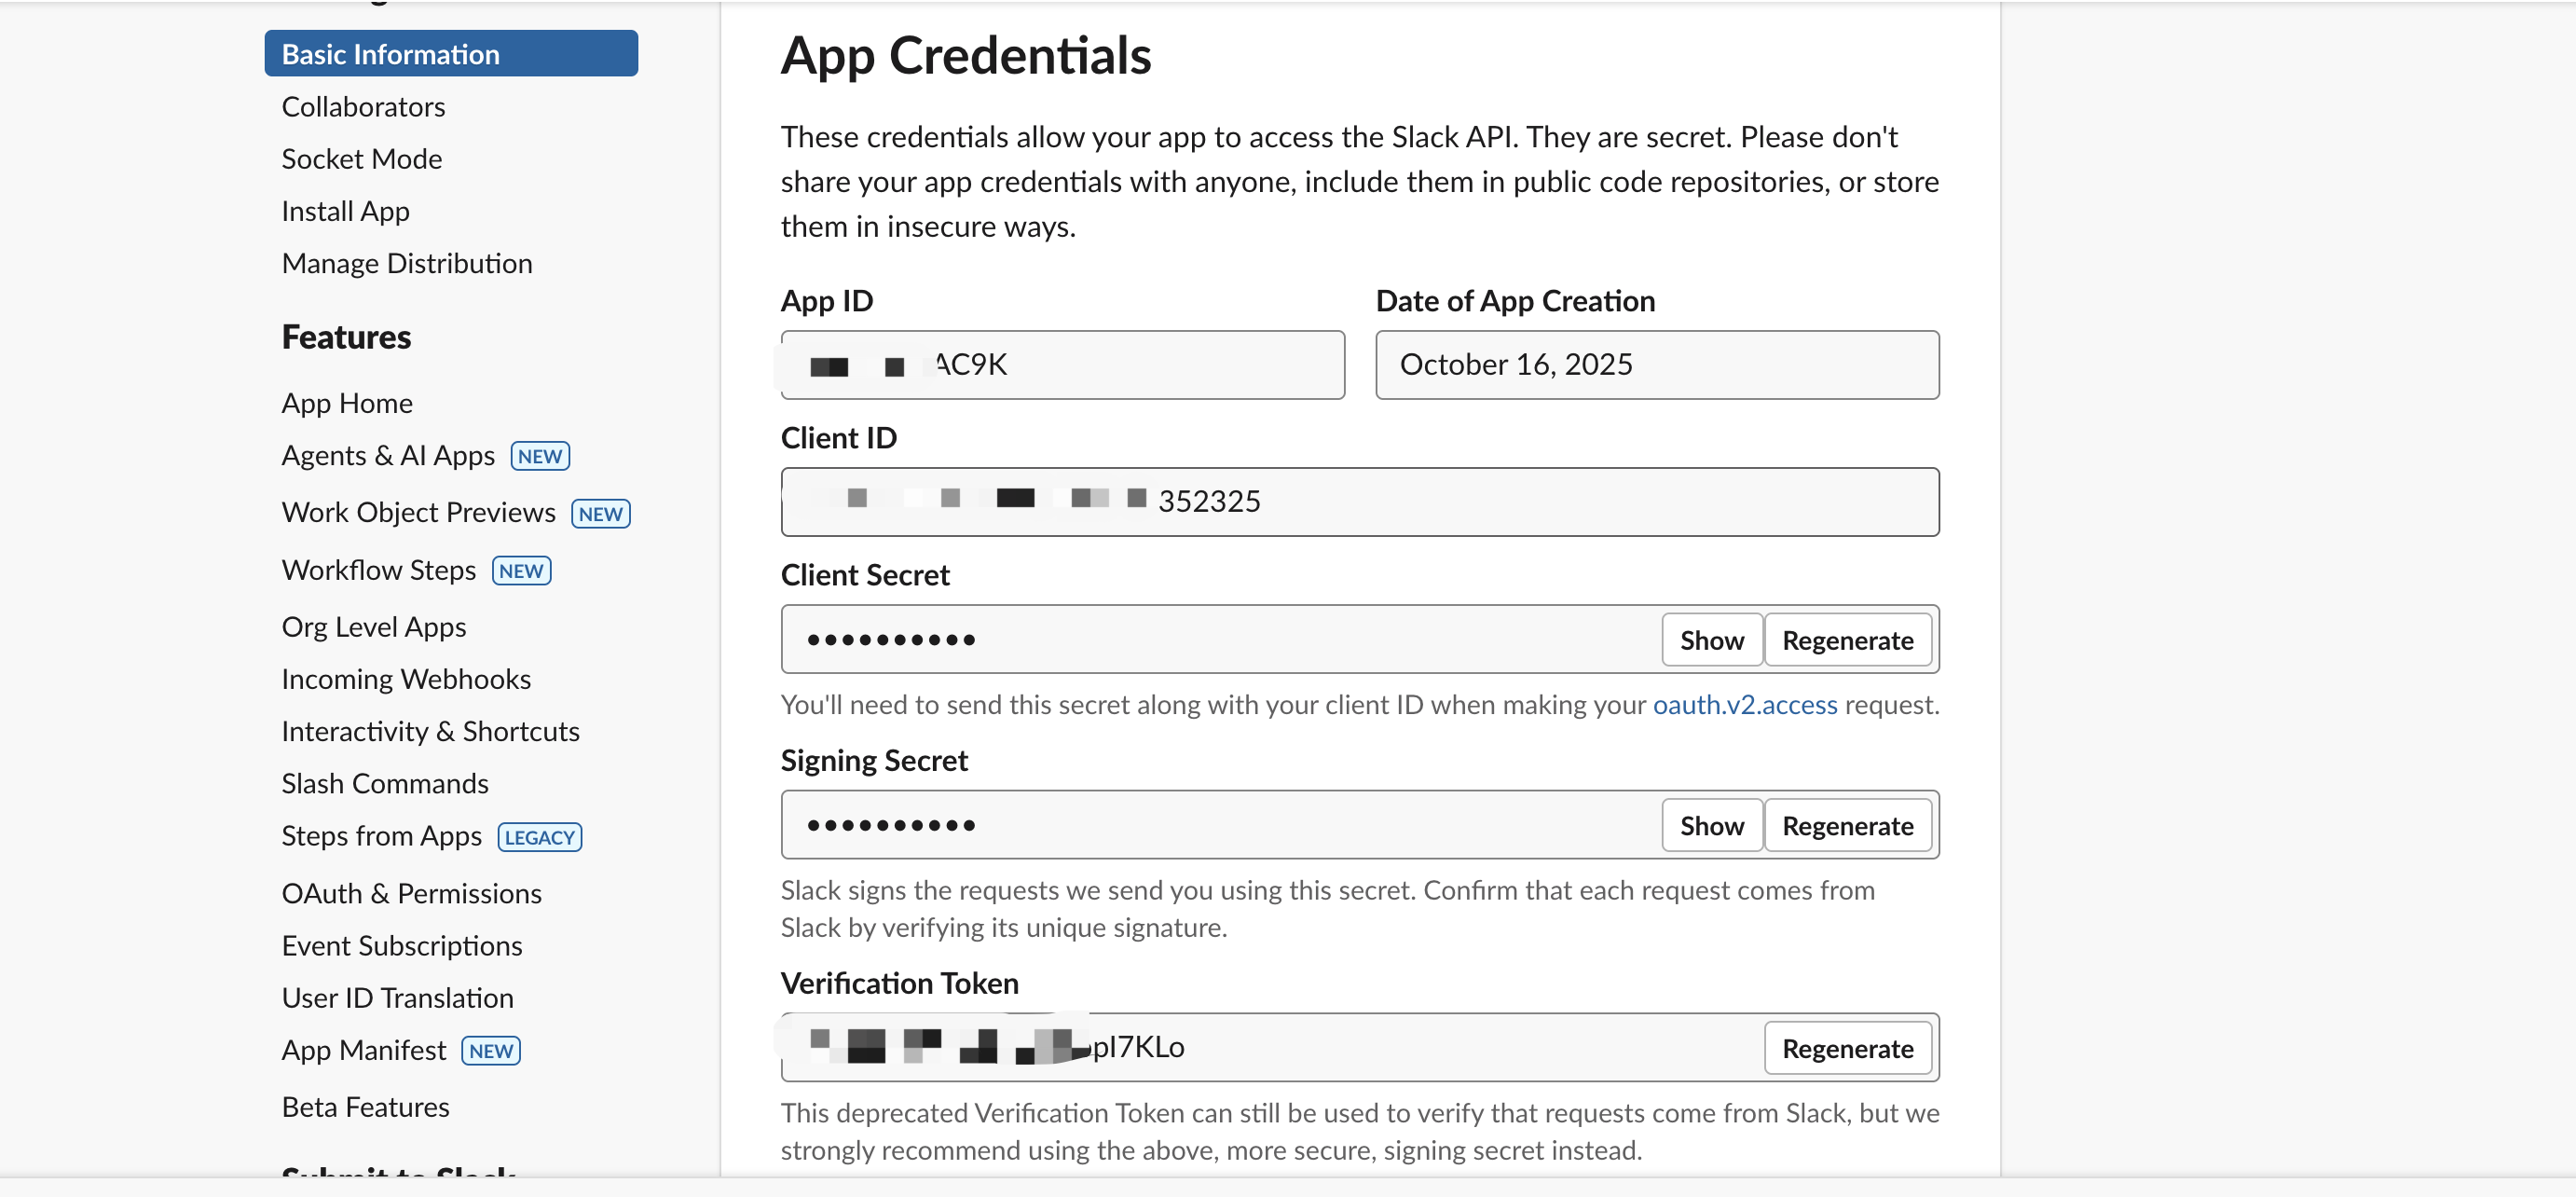Show the Client Secret value
The image size is (2576, 1197).
(1711, 640)
